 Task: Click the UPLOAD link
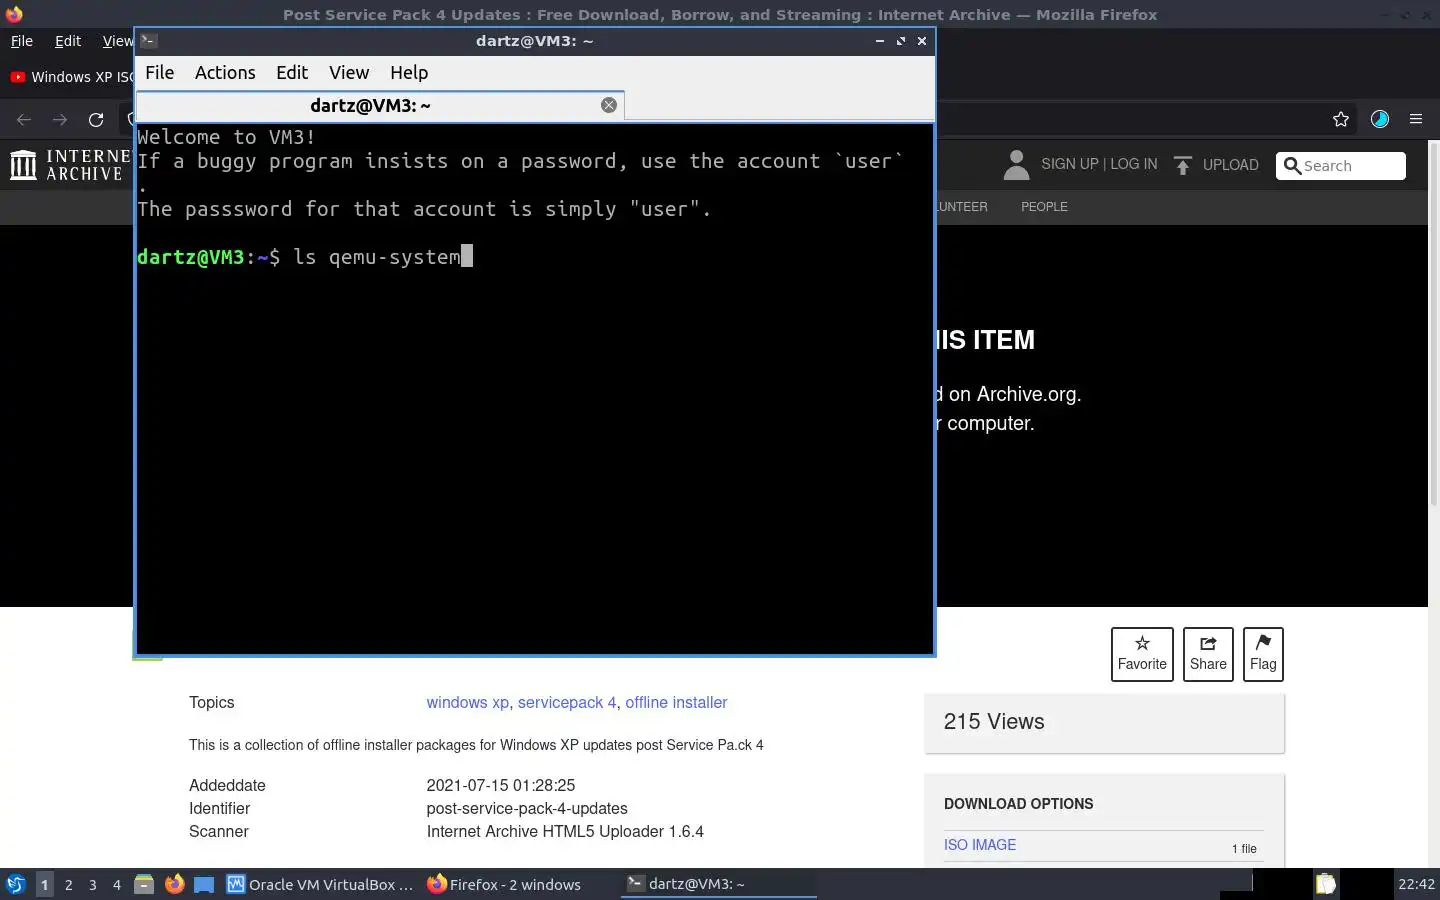coord(1231,165)
